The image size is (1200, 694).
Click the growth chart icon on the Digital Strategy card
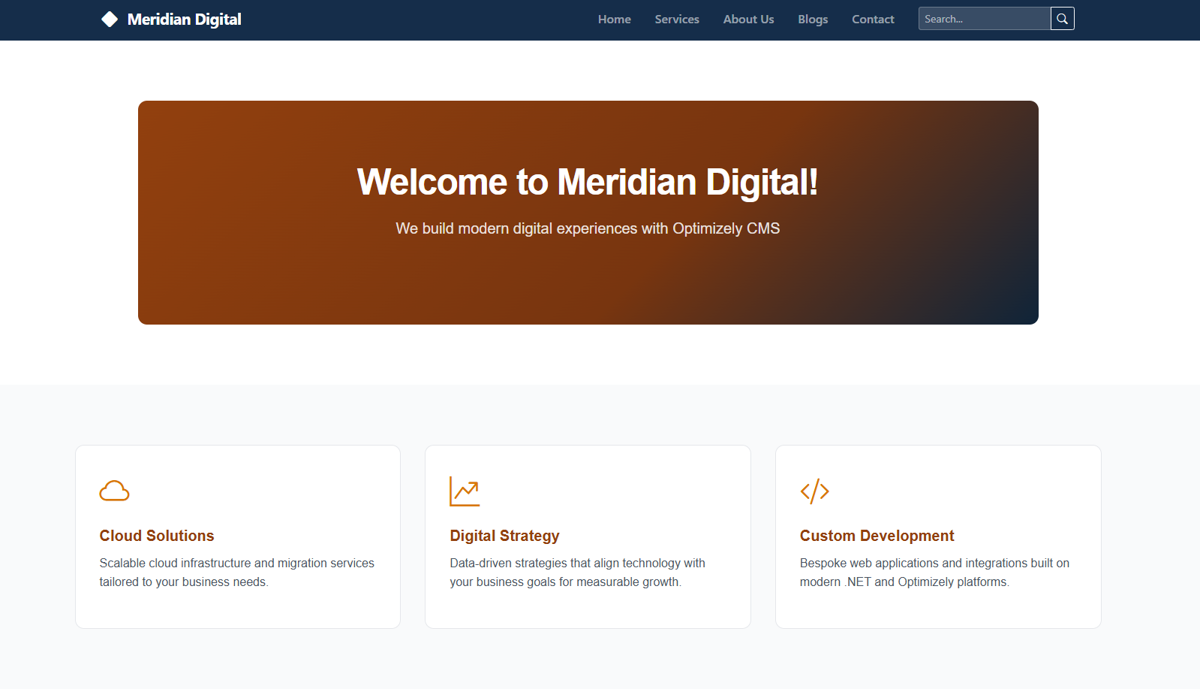point(464,491)
